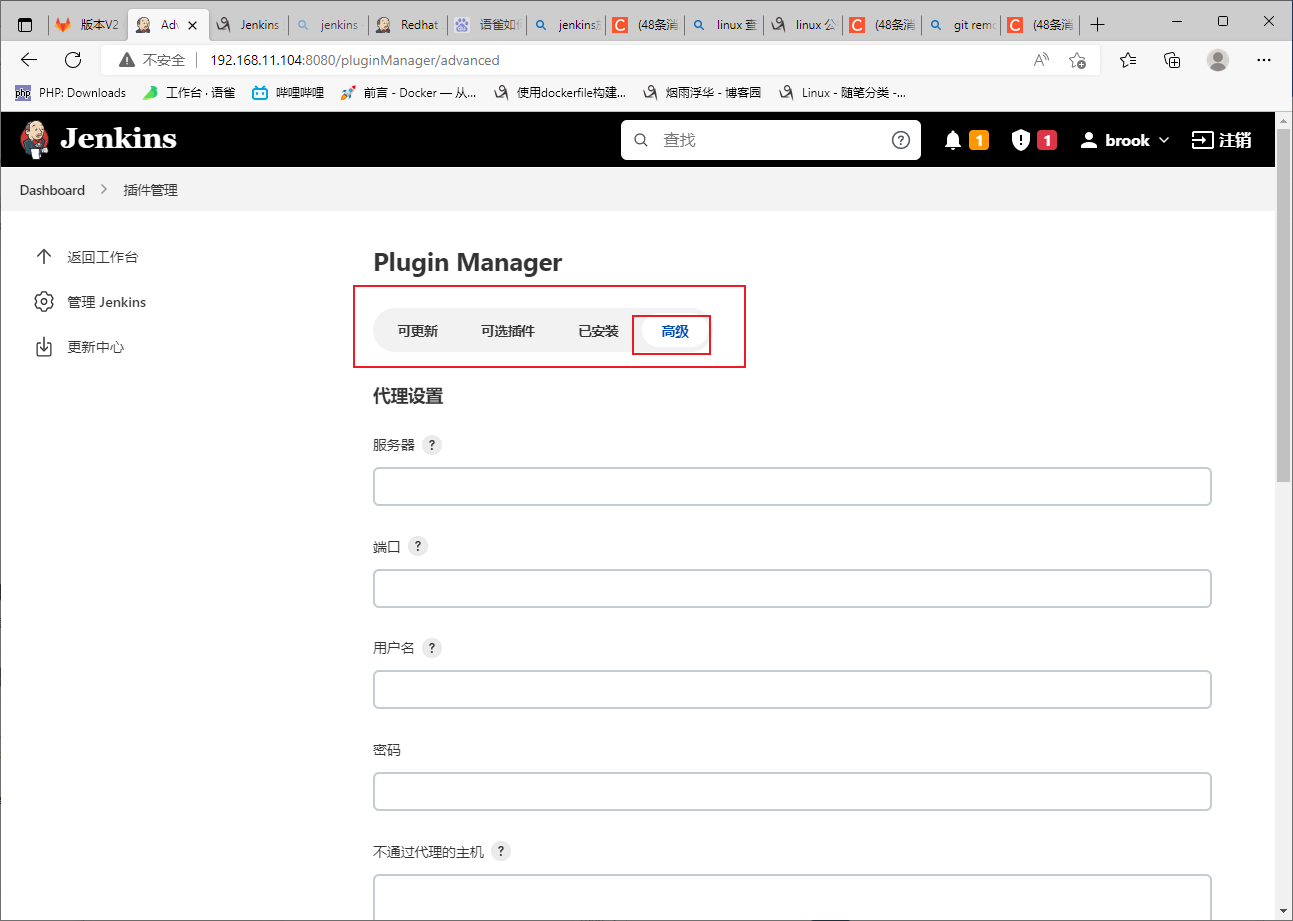
Task: Click the Jenkins logo in header
Action: (x=98, y=139)
